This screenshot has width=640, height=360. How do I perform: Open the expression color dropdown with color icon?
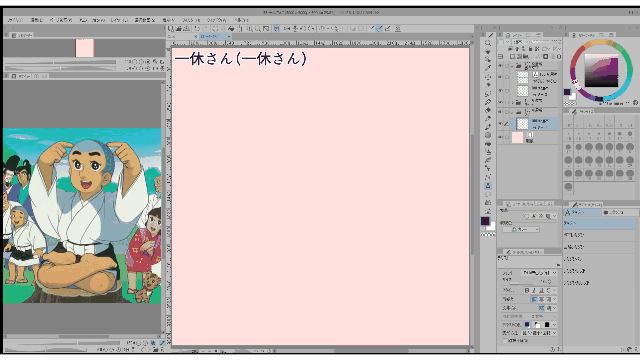pos(520,229)
